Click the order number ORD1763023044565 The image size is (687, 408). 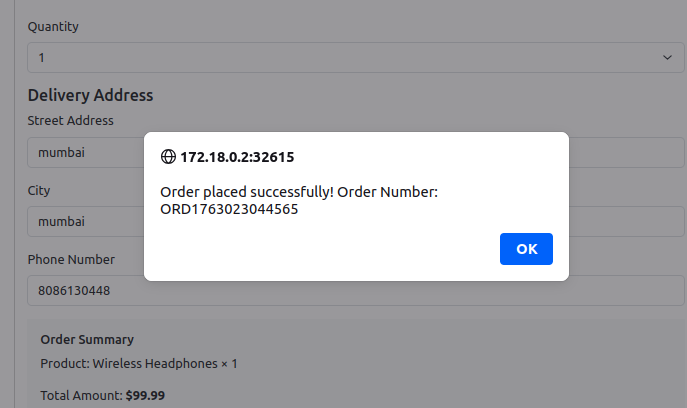click(x=229, y=210)
